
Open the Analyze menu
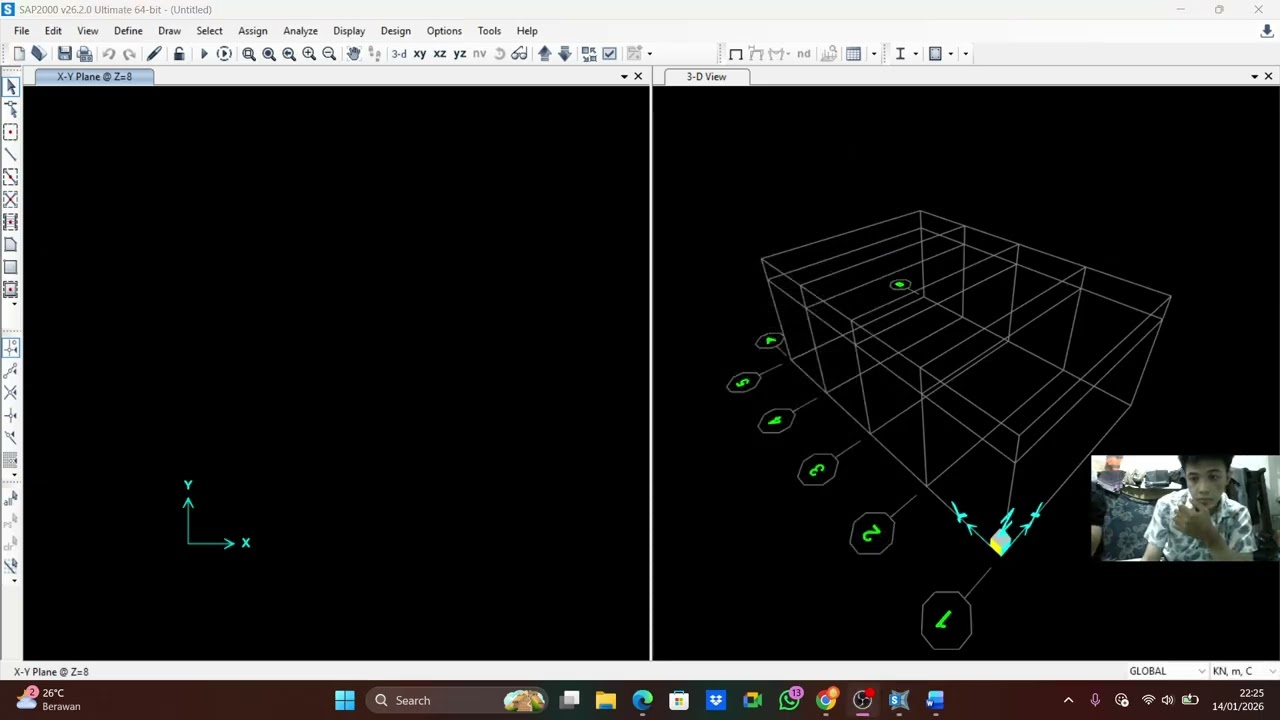(300, 31)
